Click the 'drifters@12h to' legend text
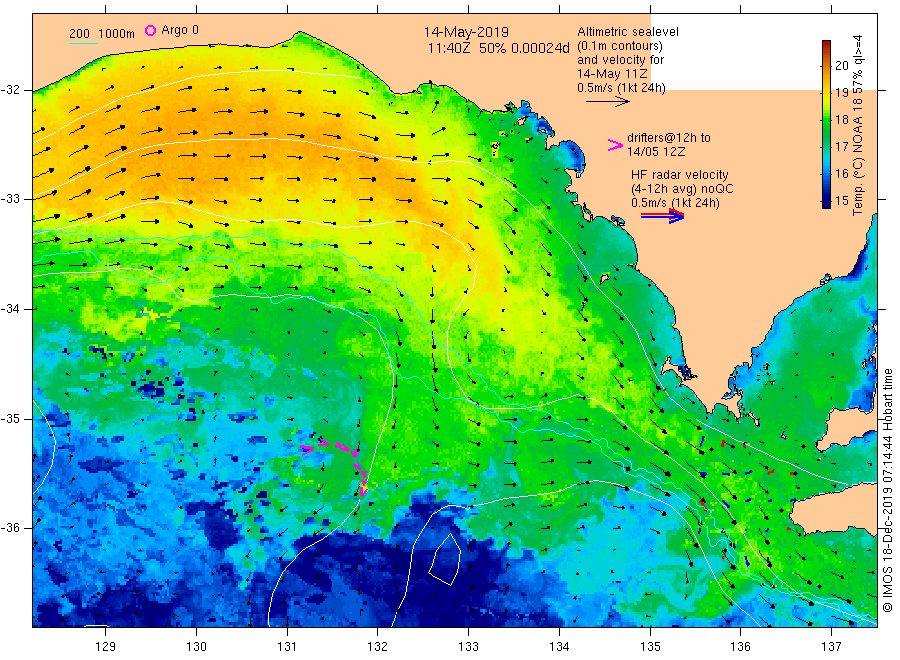Image resolution: width=900 pixels, height=660 pixels. (x=669, y=138)
